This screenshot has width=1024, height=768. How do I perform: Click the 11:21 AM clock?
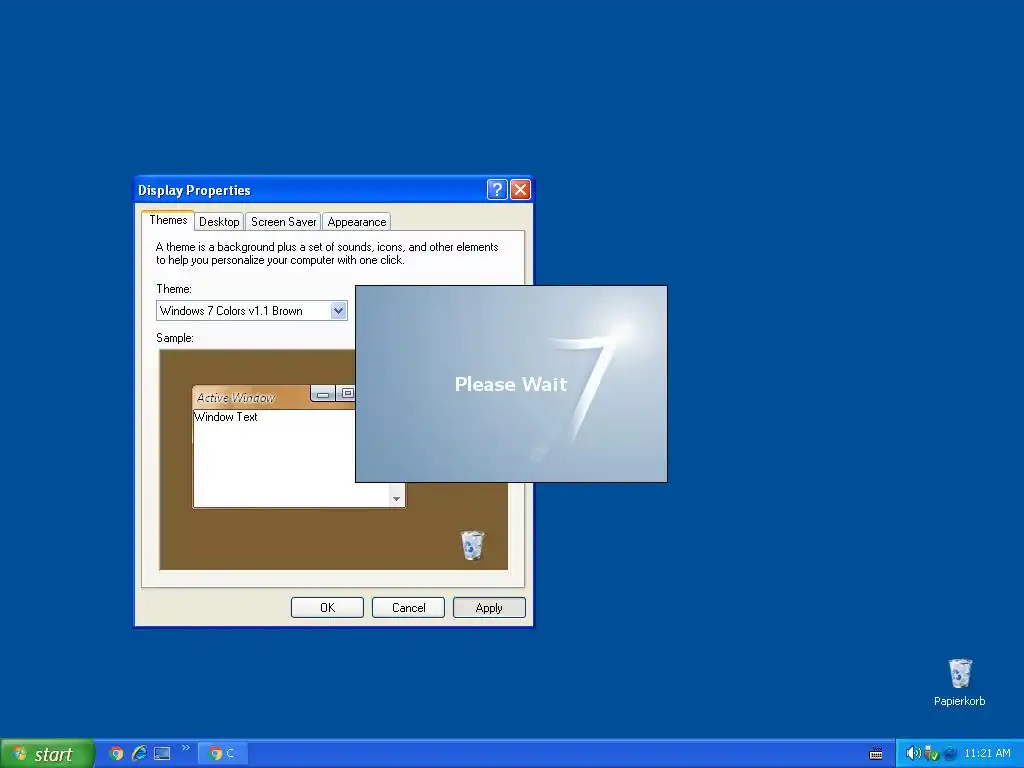[987, 754]
